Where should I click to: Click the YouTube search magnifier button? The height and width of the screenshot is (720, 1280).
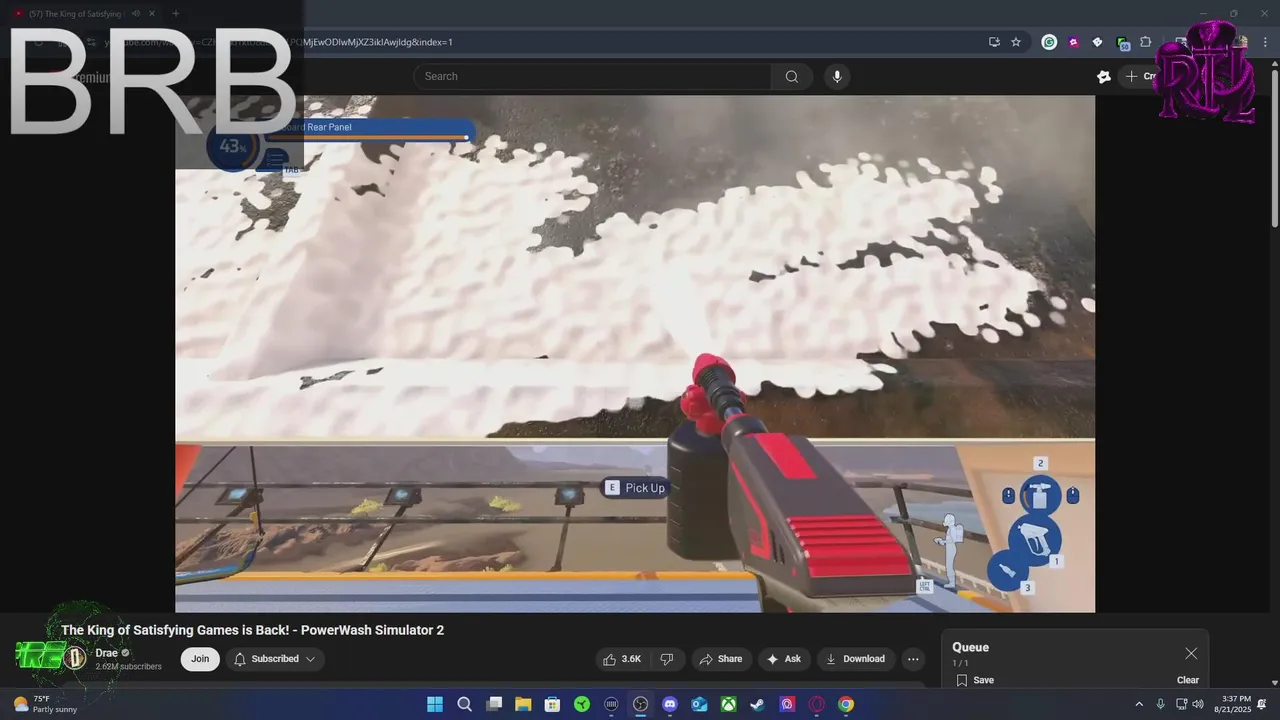click(792, 76)
